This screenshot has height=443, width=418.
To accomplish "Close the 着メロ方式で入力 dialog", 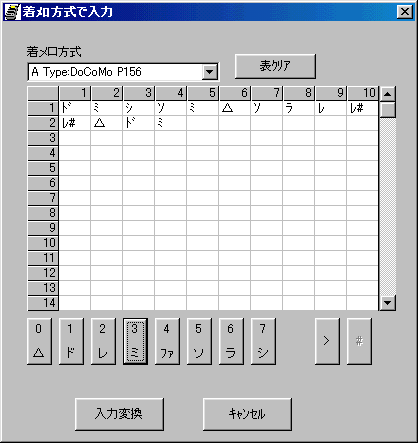I will [405, 12].
